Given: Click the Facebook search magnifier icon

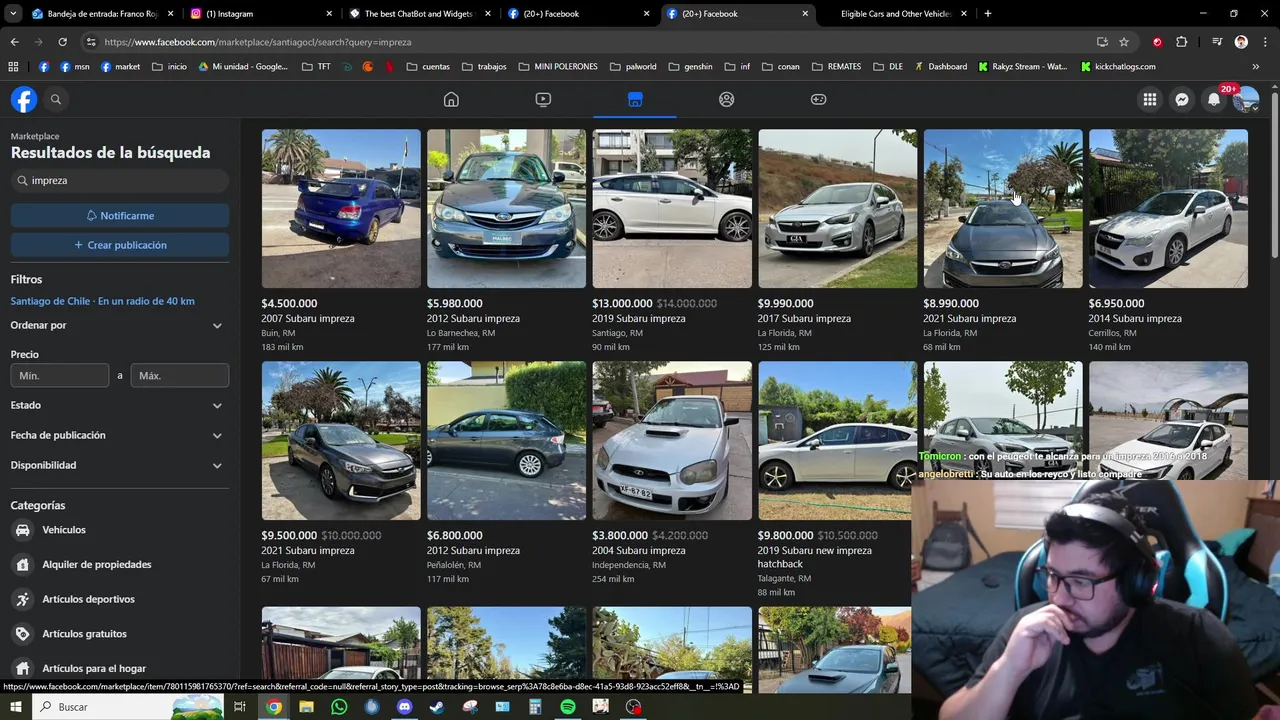Looking at the screenshot, I should (56, 99).
